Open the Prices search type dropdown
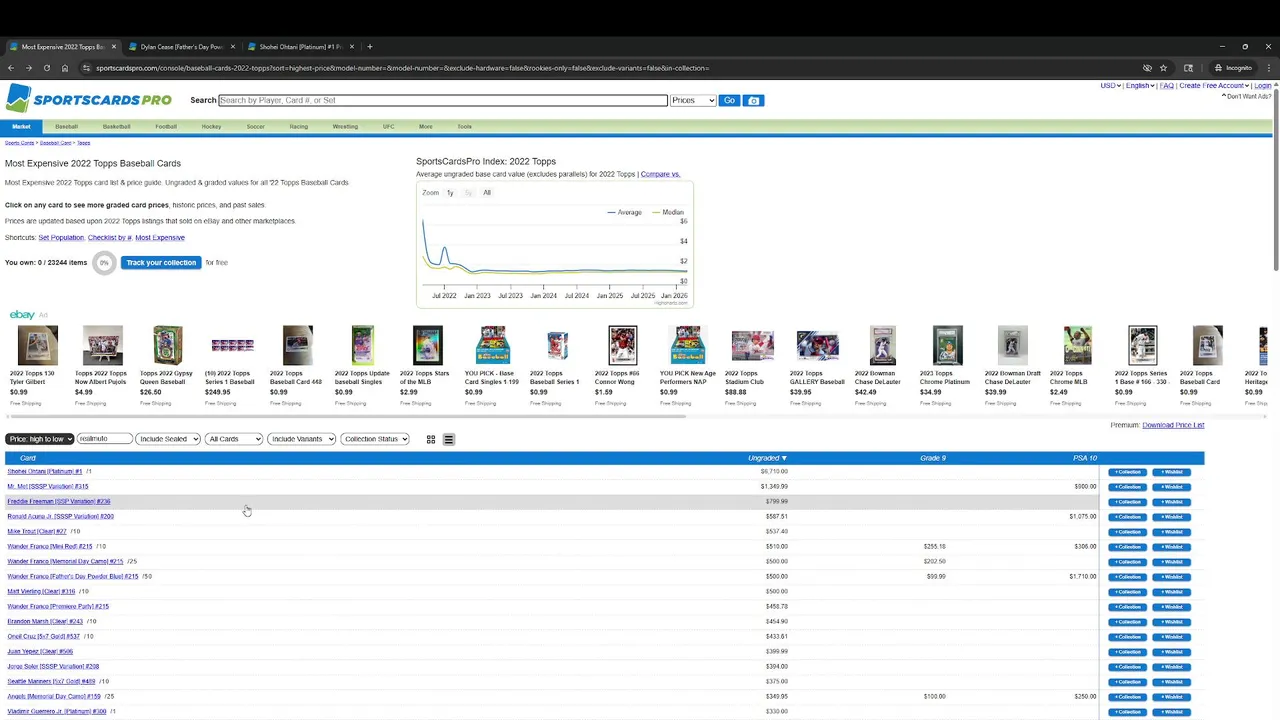Screen dimensions: 1280x720 (693, 100)
